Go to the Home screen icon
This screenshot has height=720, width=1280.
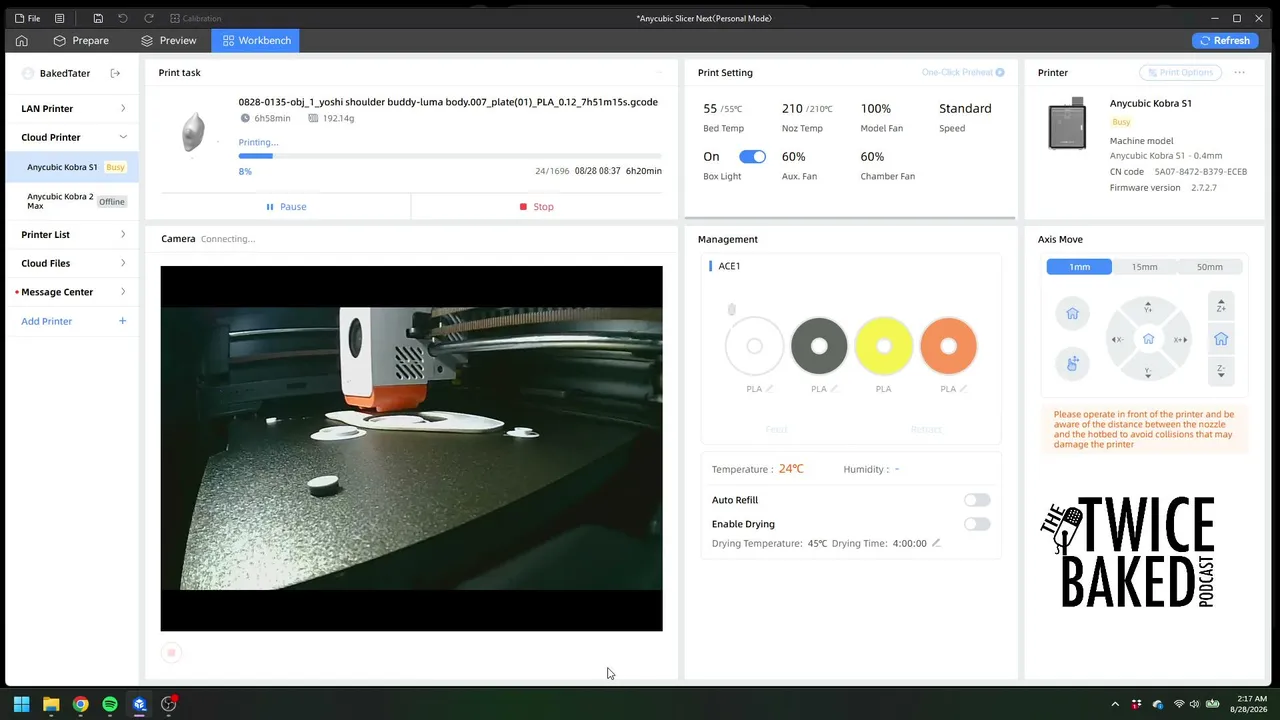21,41
